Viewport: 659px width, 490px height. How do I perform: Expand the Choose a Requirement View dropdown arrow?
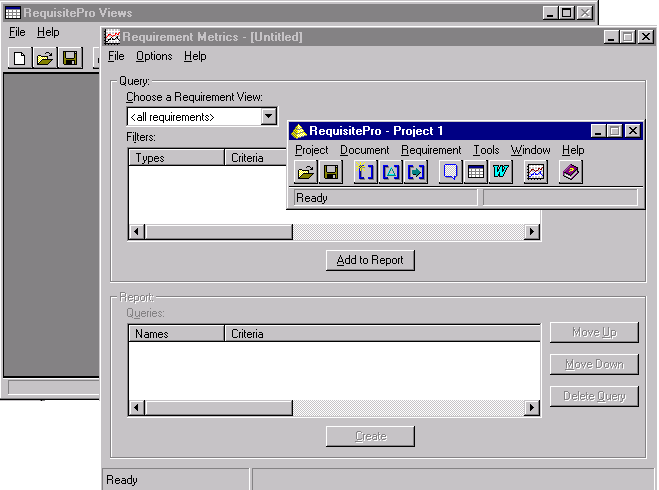coord(269,116)
